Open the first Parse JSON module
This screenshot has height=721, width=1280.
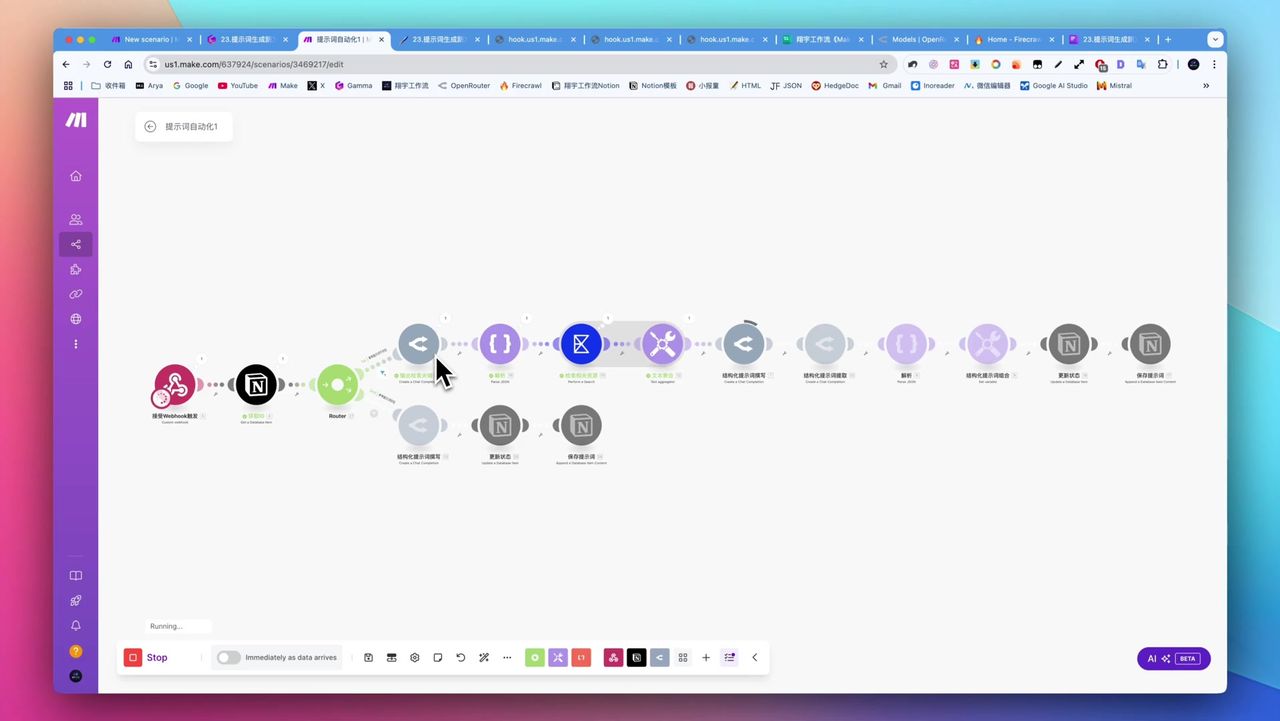(500, 344)
